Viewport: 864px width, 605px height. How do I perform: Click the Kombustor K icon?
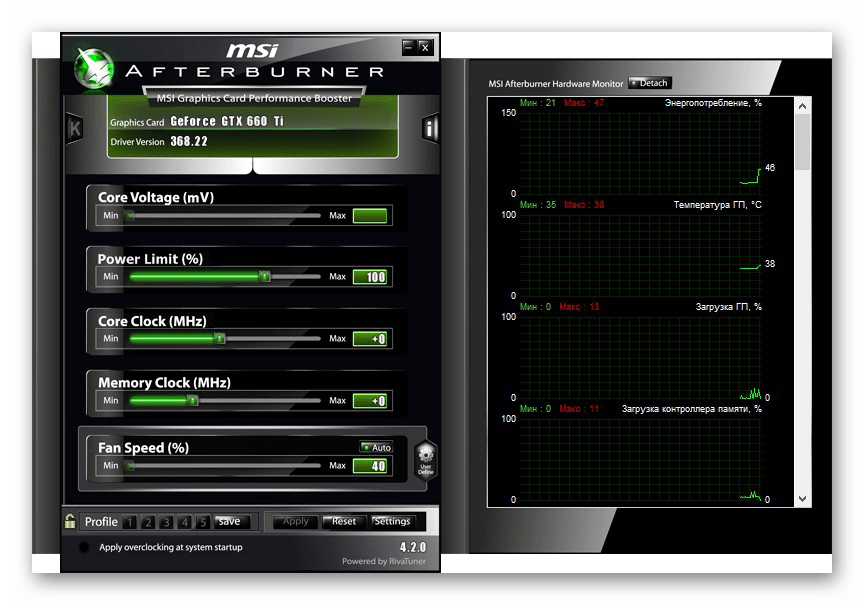[74, 129]
